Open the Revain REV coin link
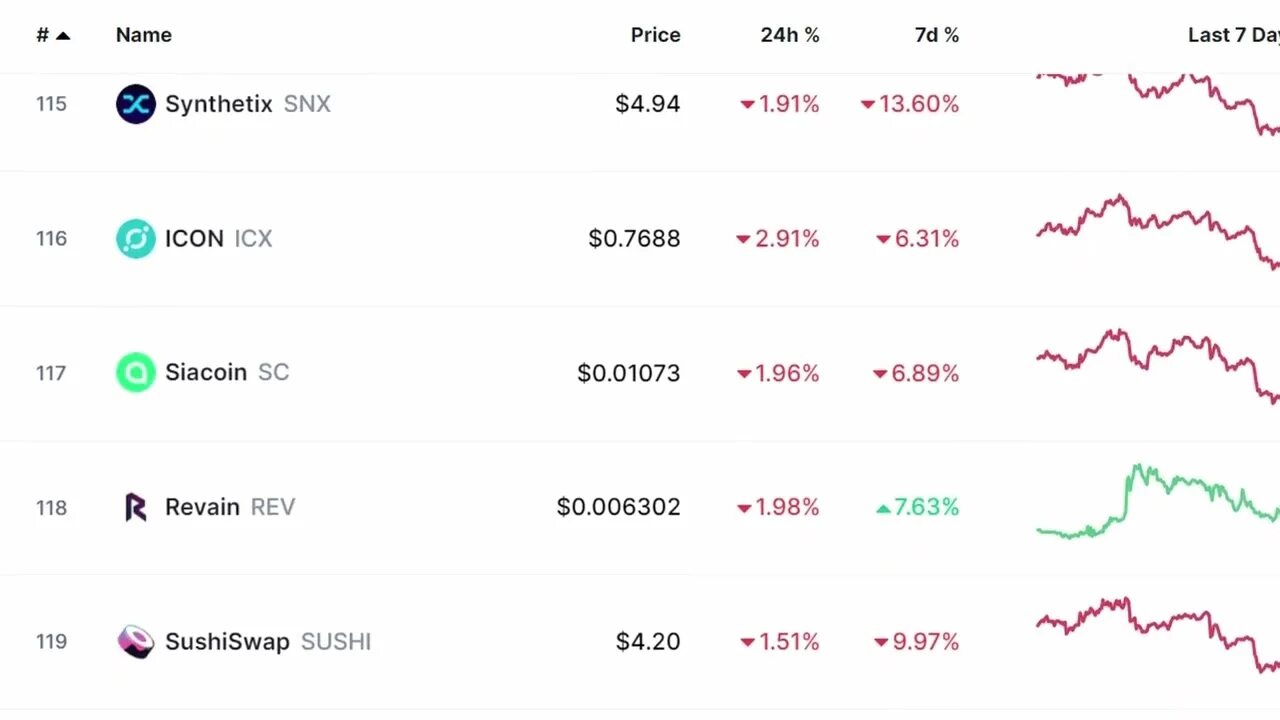The height and width of the screenshot is (720, 1280). pos(202,507)
